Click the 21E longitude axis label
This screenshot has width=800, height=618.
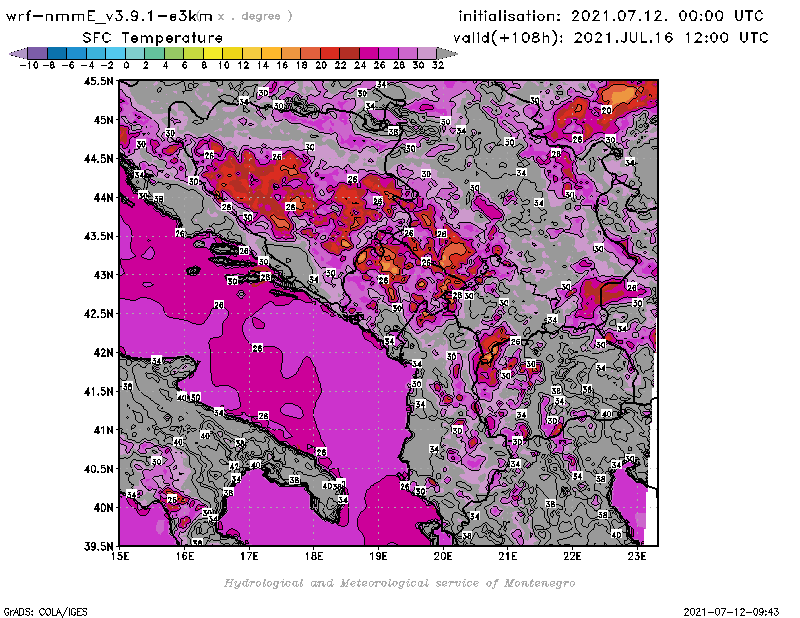508,556
